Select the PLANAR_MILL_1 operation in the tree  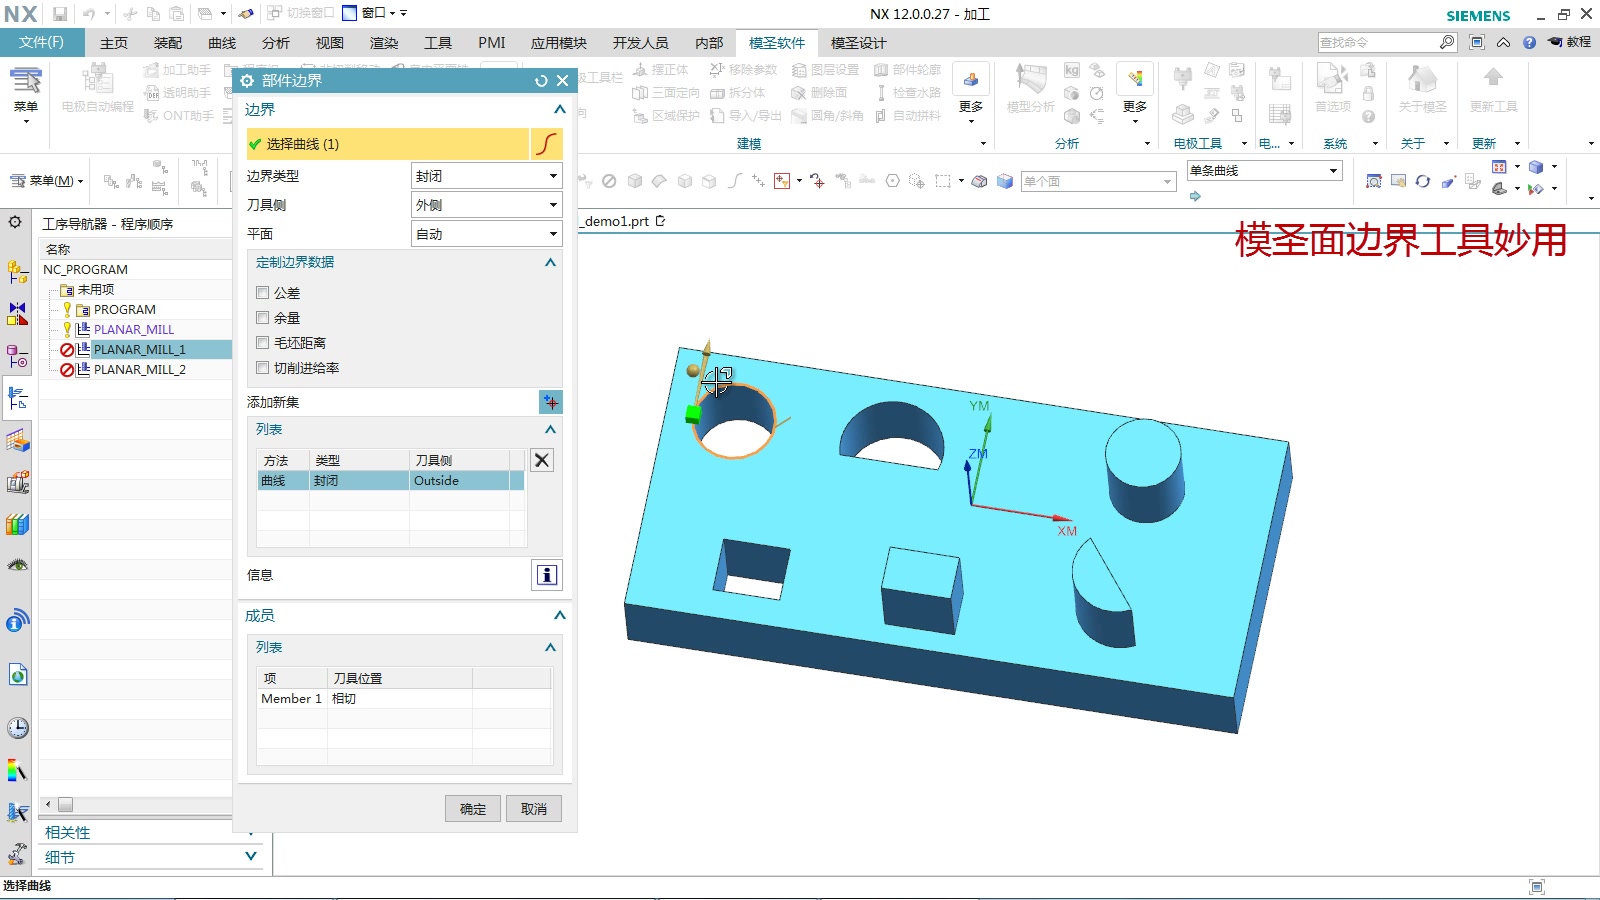(x=139, y=350)
